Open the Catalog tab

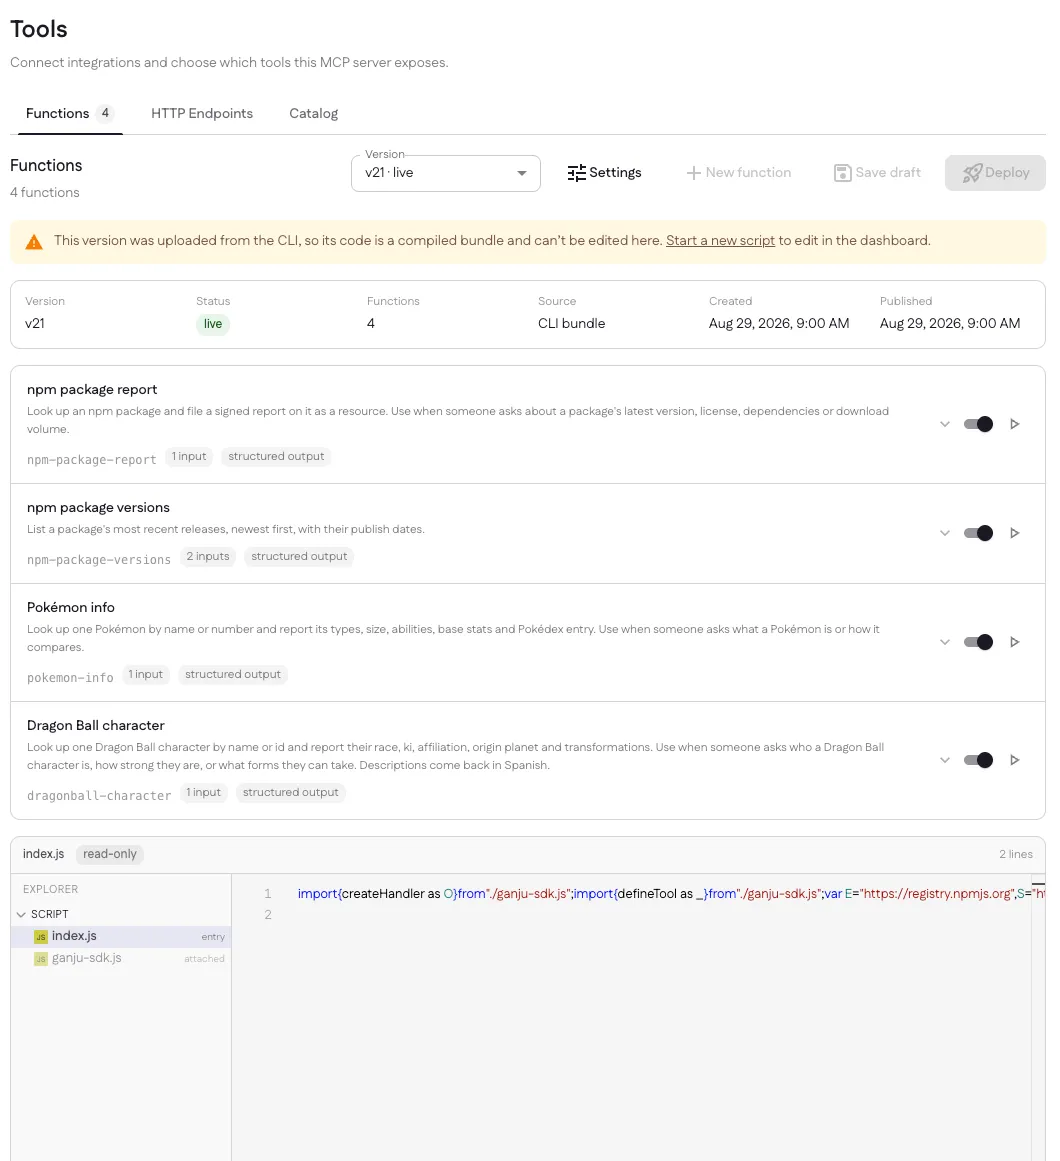(x=313, y=113)
